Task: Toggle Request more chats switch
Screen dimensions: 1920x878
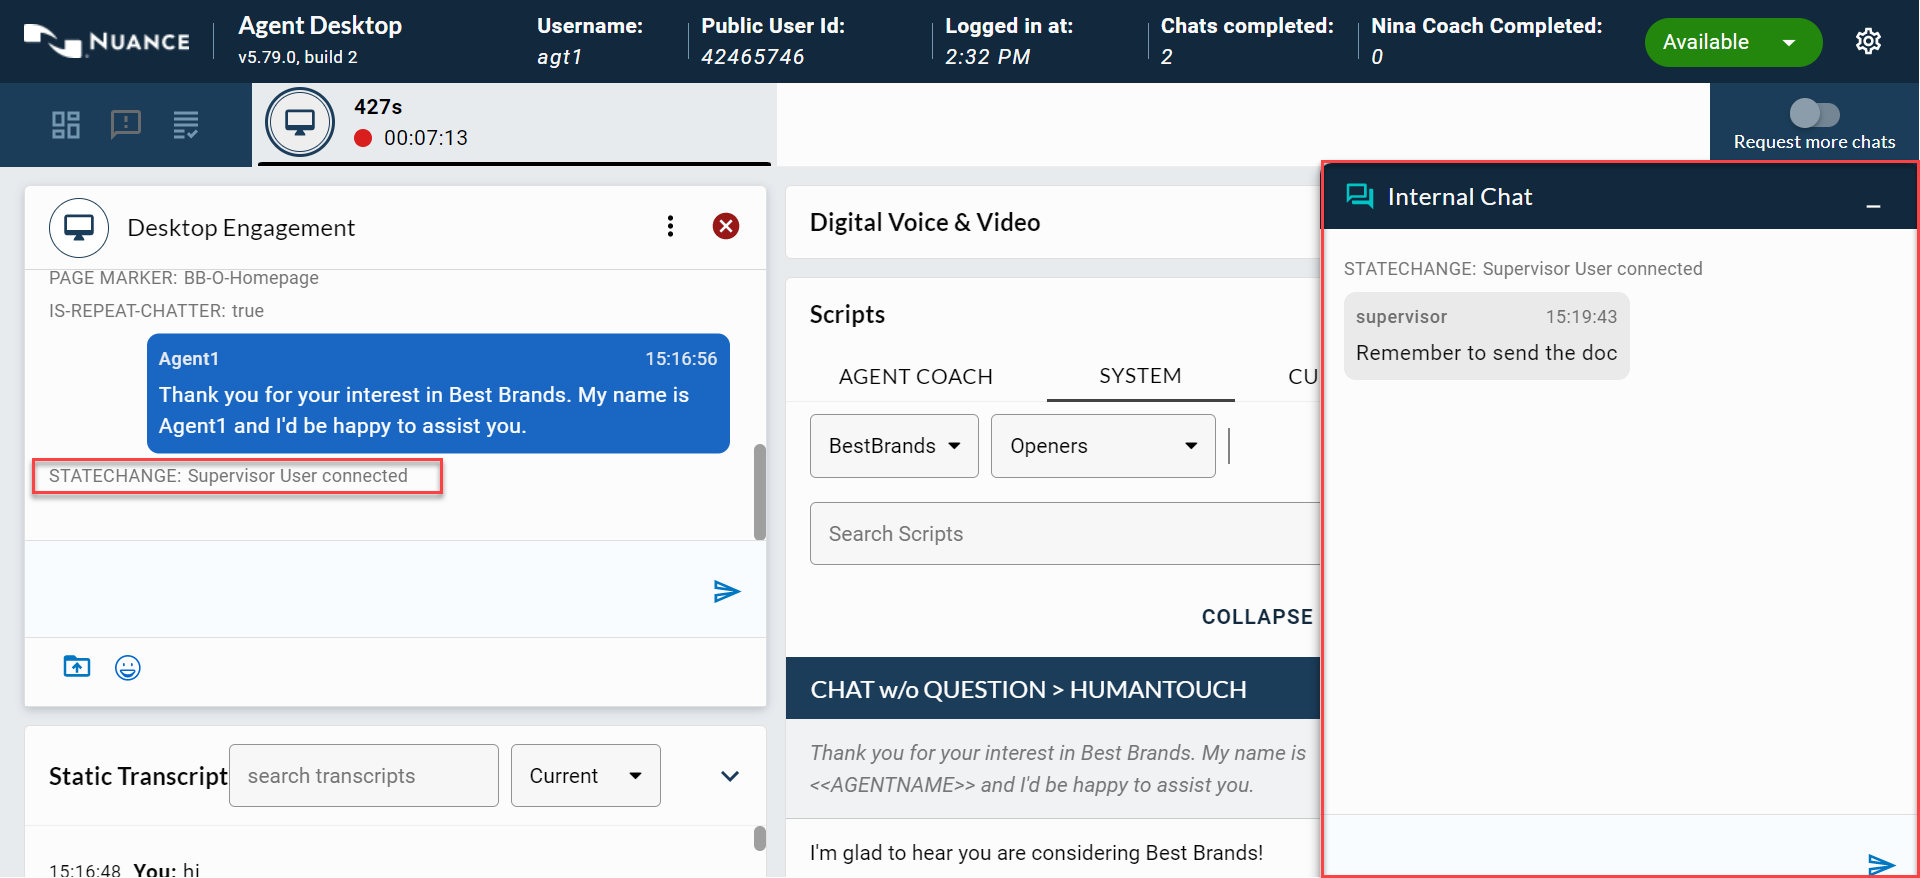Action: [1814, 114]
